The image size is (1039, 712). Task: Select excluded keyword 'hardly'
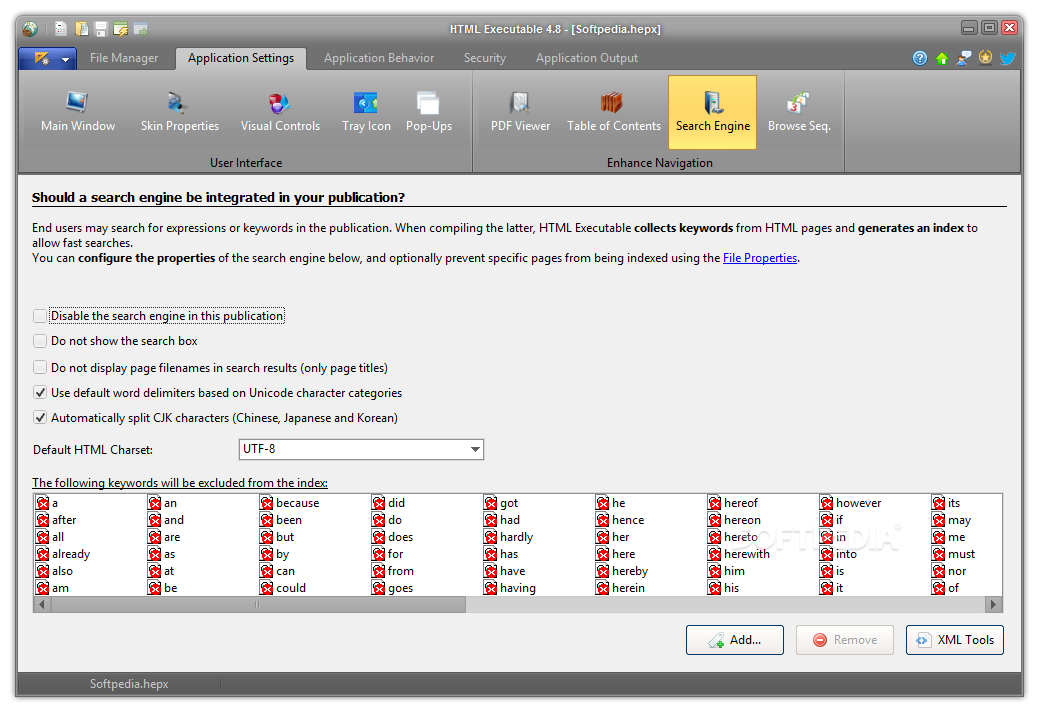point(516,537)
